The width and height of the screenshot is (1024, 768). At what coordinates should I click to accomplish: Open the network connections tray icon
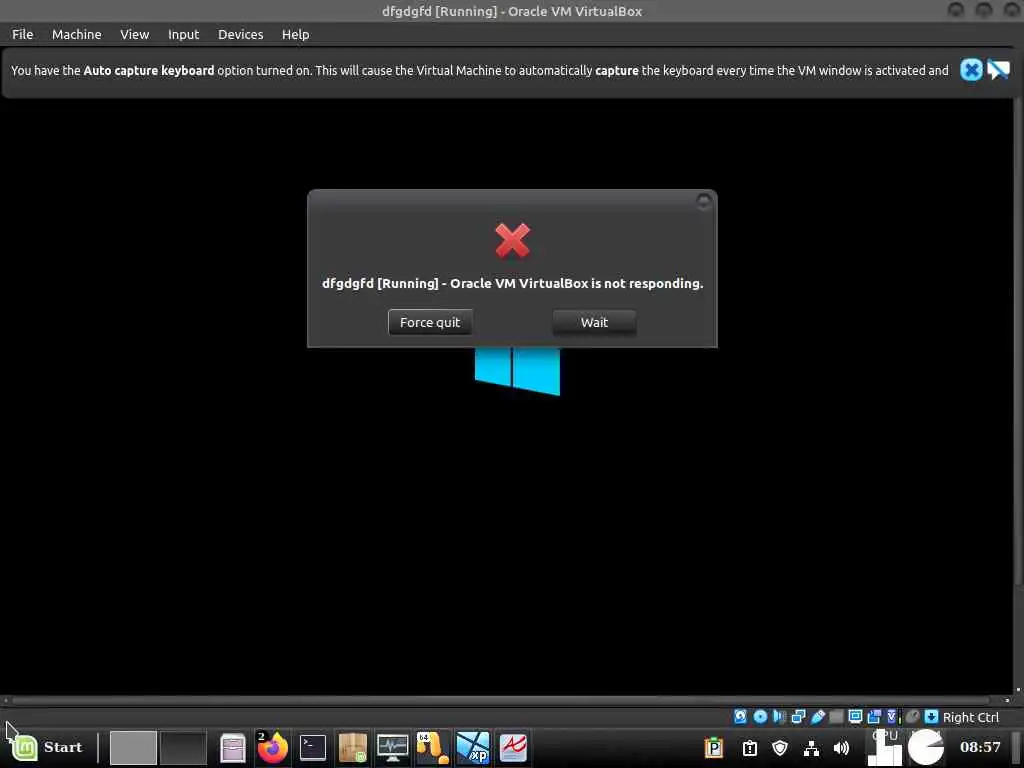[811, 747]
